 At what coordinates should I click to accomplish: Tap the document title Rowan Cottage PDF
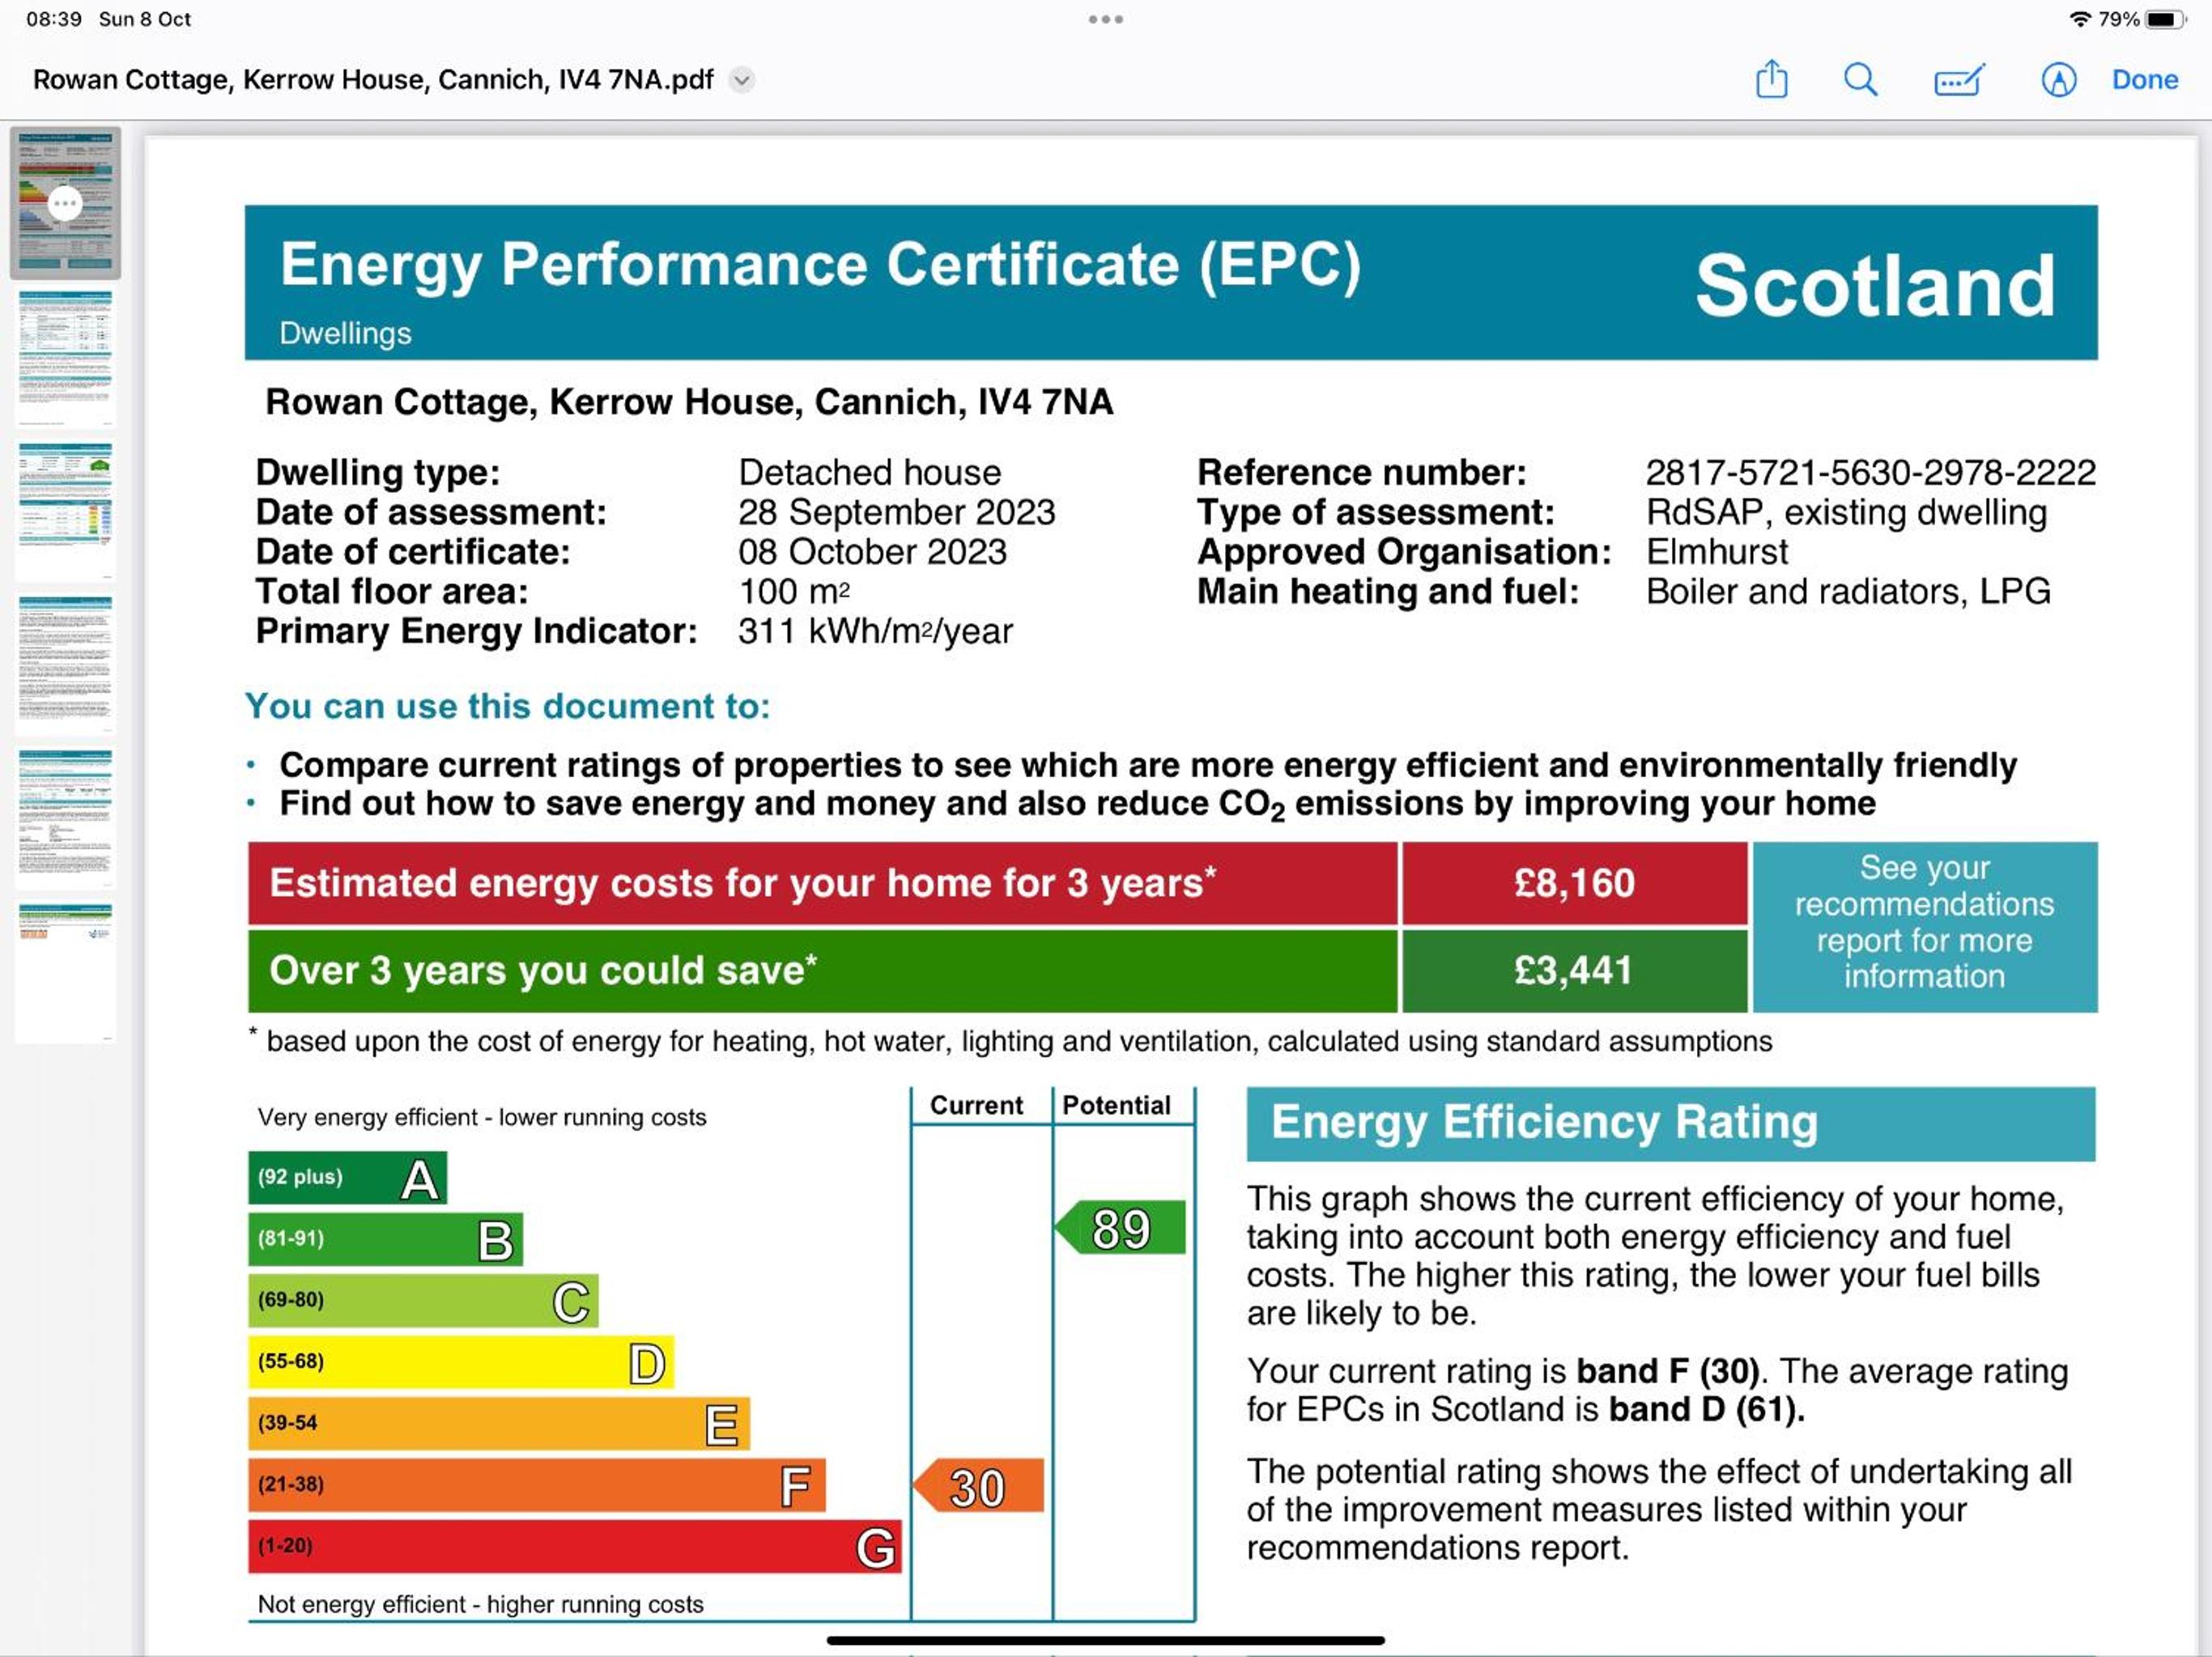coord(373,80)
